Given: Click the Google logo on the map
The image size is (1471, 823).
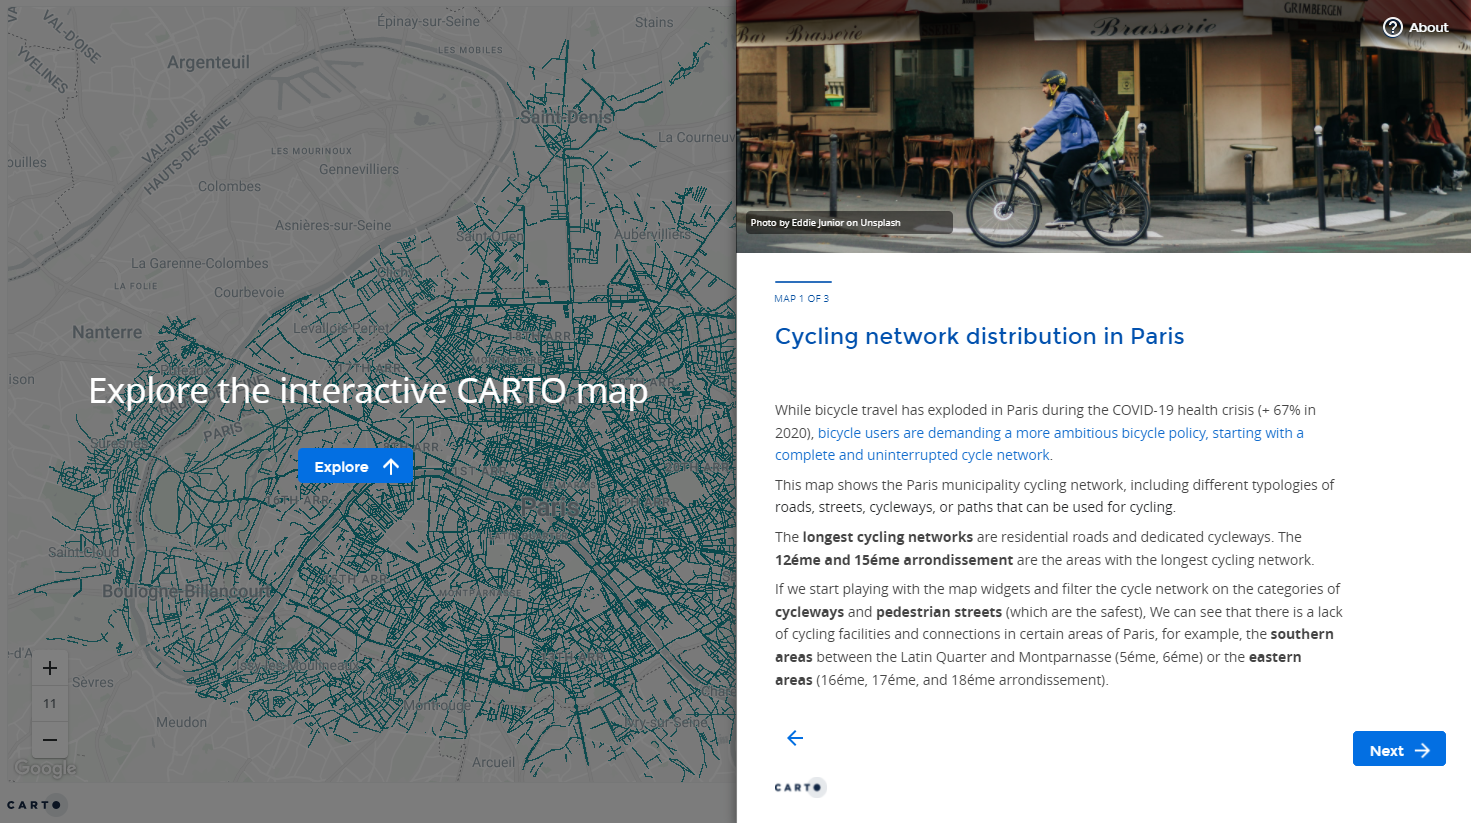Looking at the screenshot, I should click(46, 768).
